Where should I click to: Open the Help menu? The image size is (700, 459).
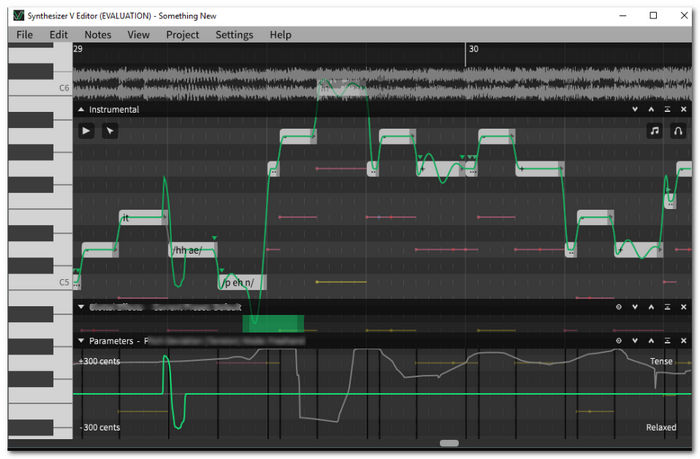[280, 34]
